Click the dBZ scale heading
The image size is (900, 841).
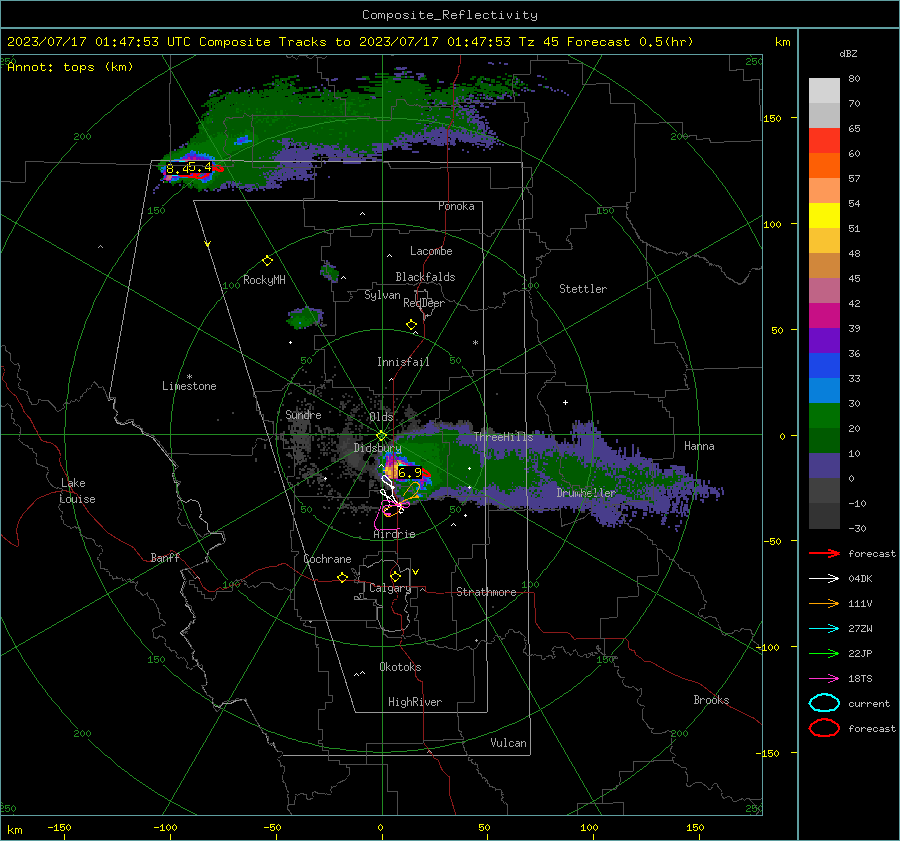848,53
